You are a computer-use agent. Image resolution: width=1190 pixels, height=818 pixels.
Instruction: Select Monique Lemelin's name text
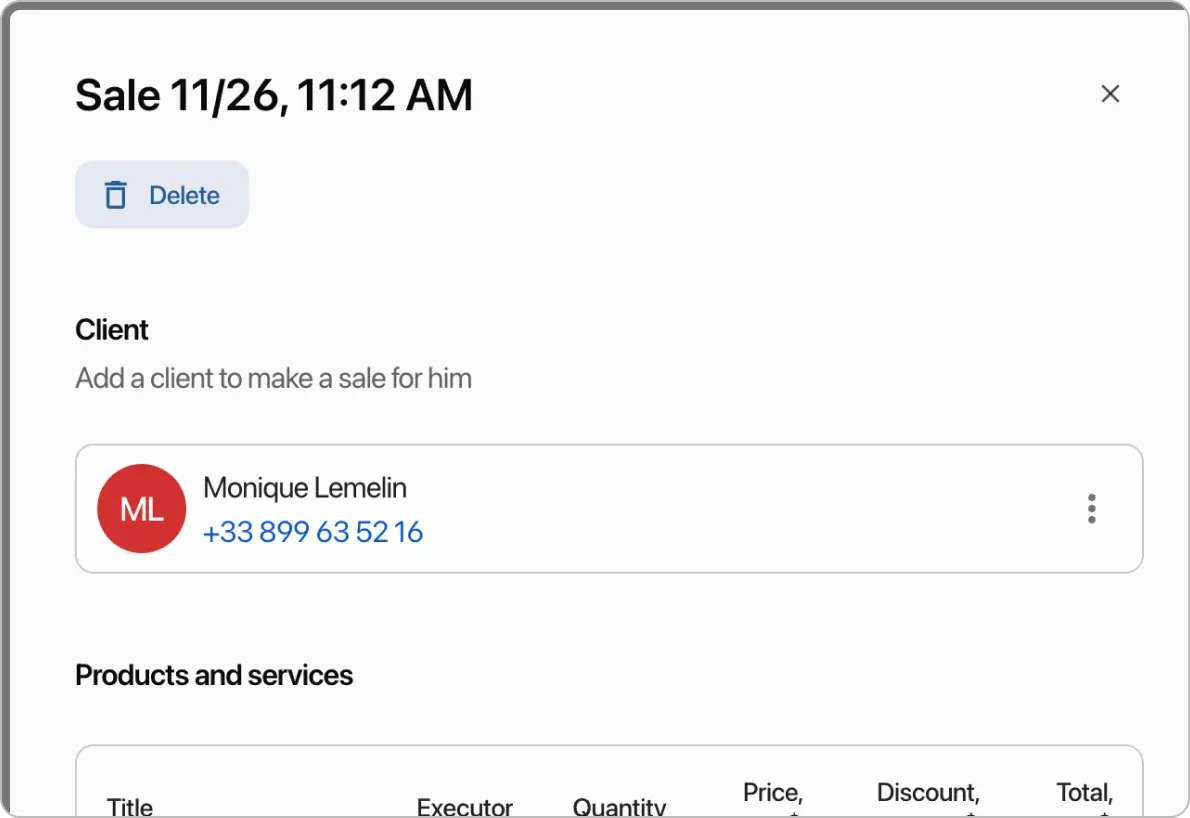pos(305,487)
